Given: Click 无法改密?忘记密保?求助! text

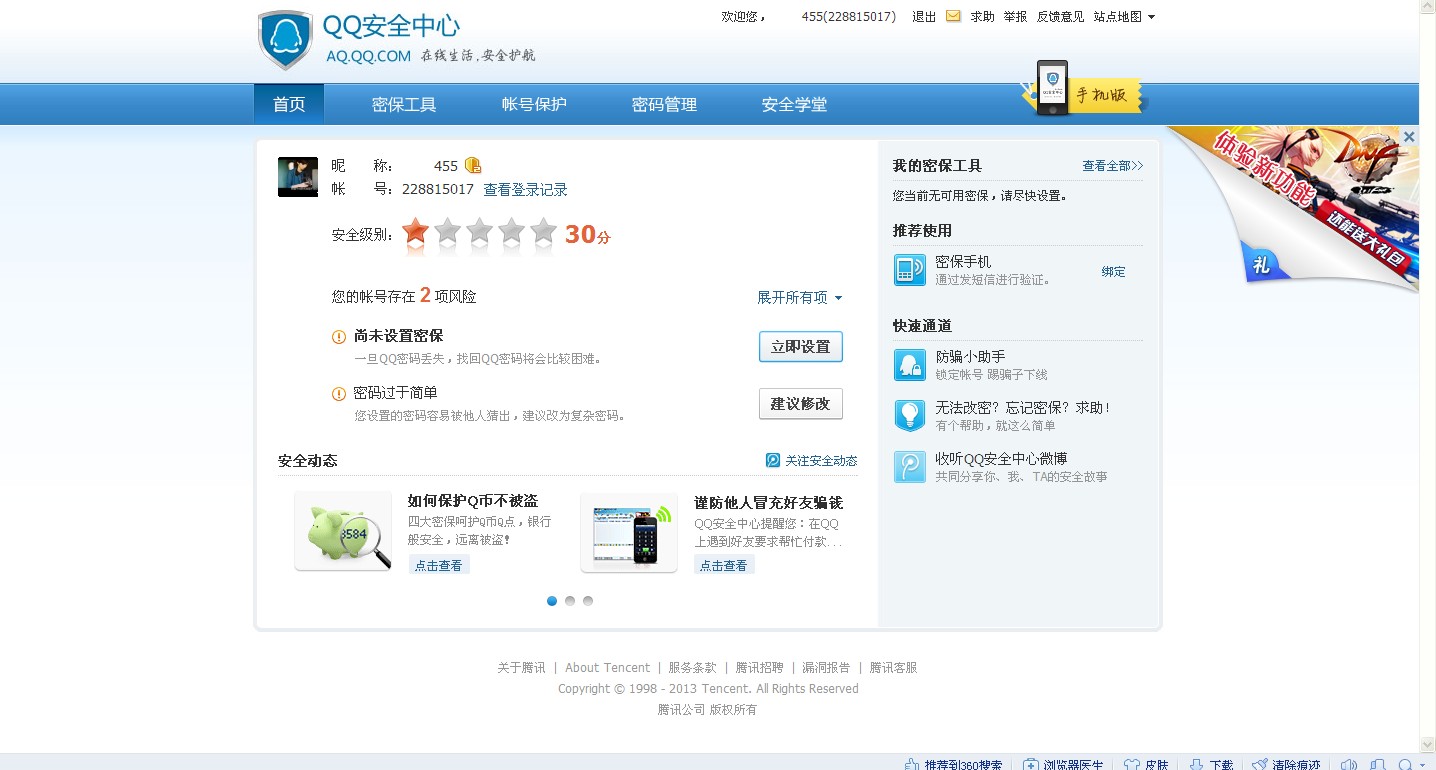Looking at the screenshot, I should [1023, 408].
